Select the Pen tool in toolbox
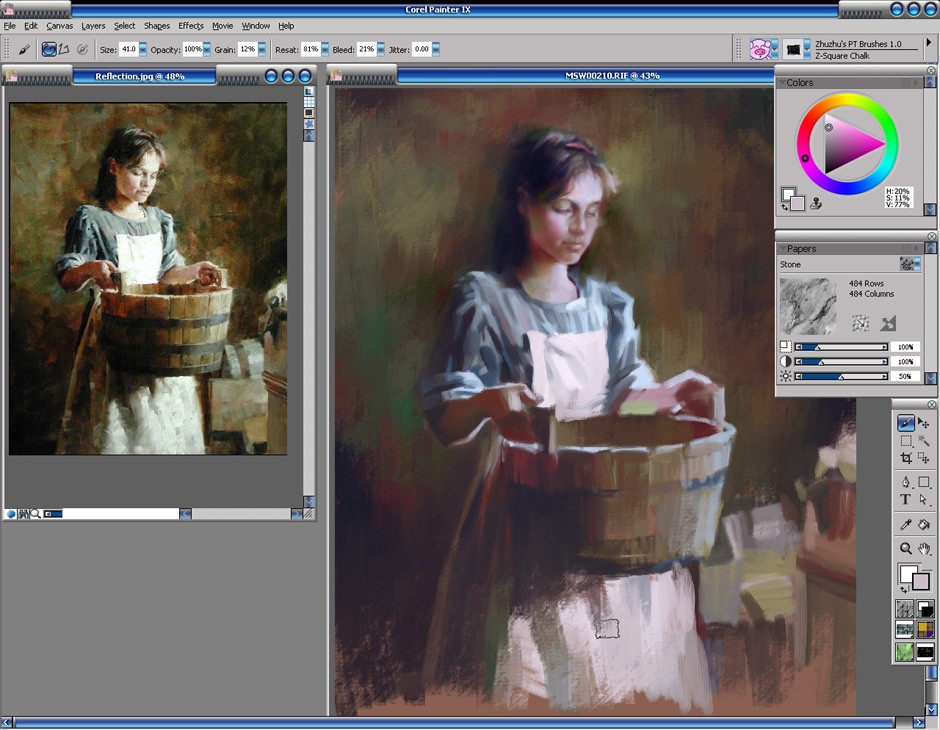The image size is (940, 730). [905, 482]
